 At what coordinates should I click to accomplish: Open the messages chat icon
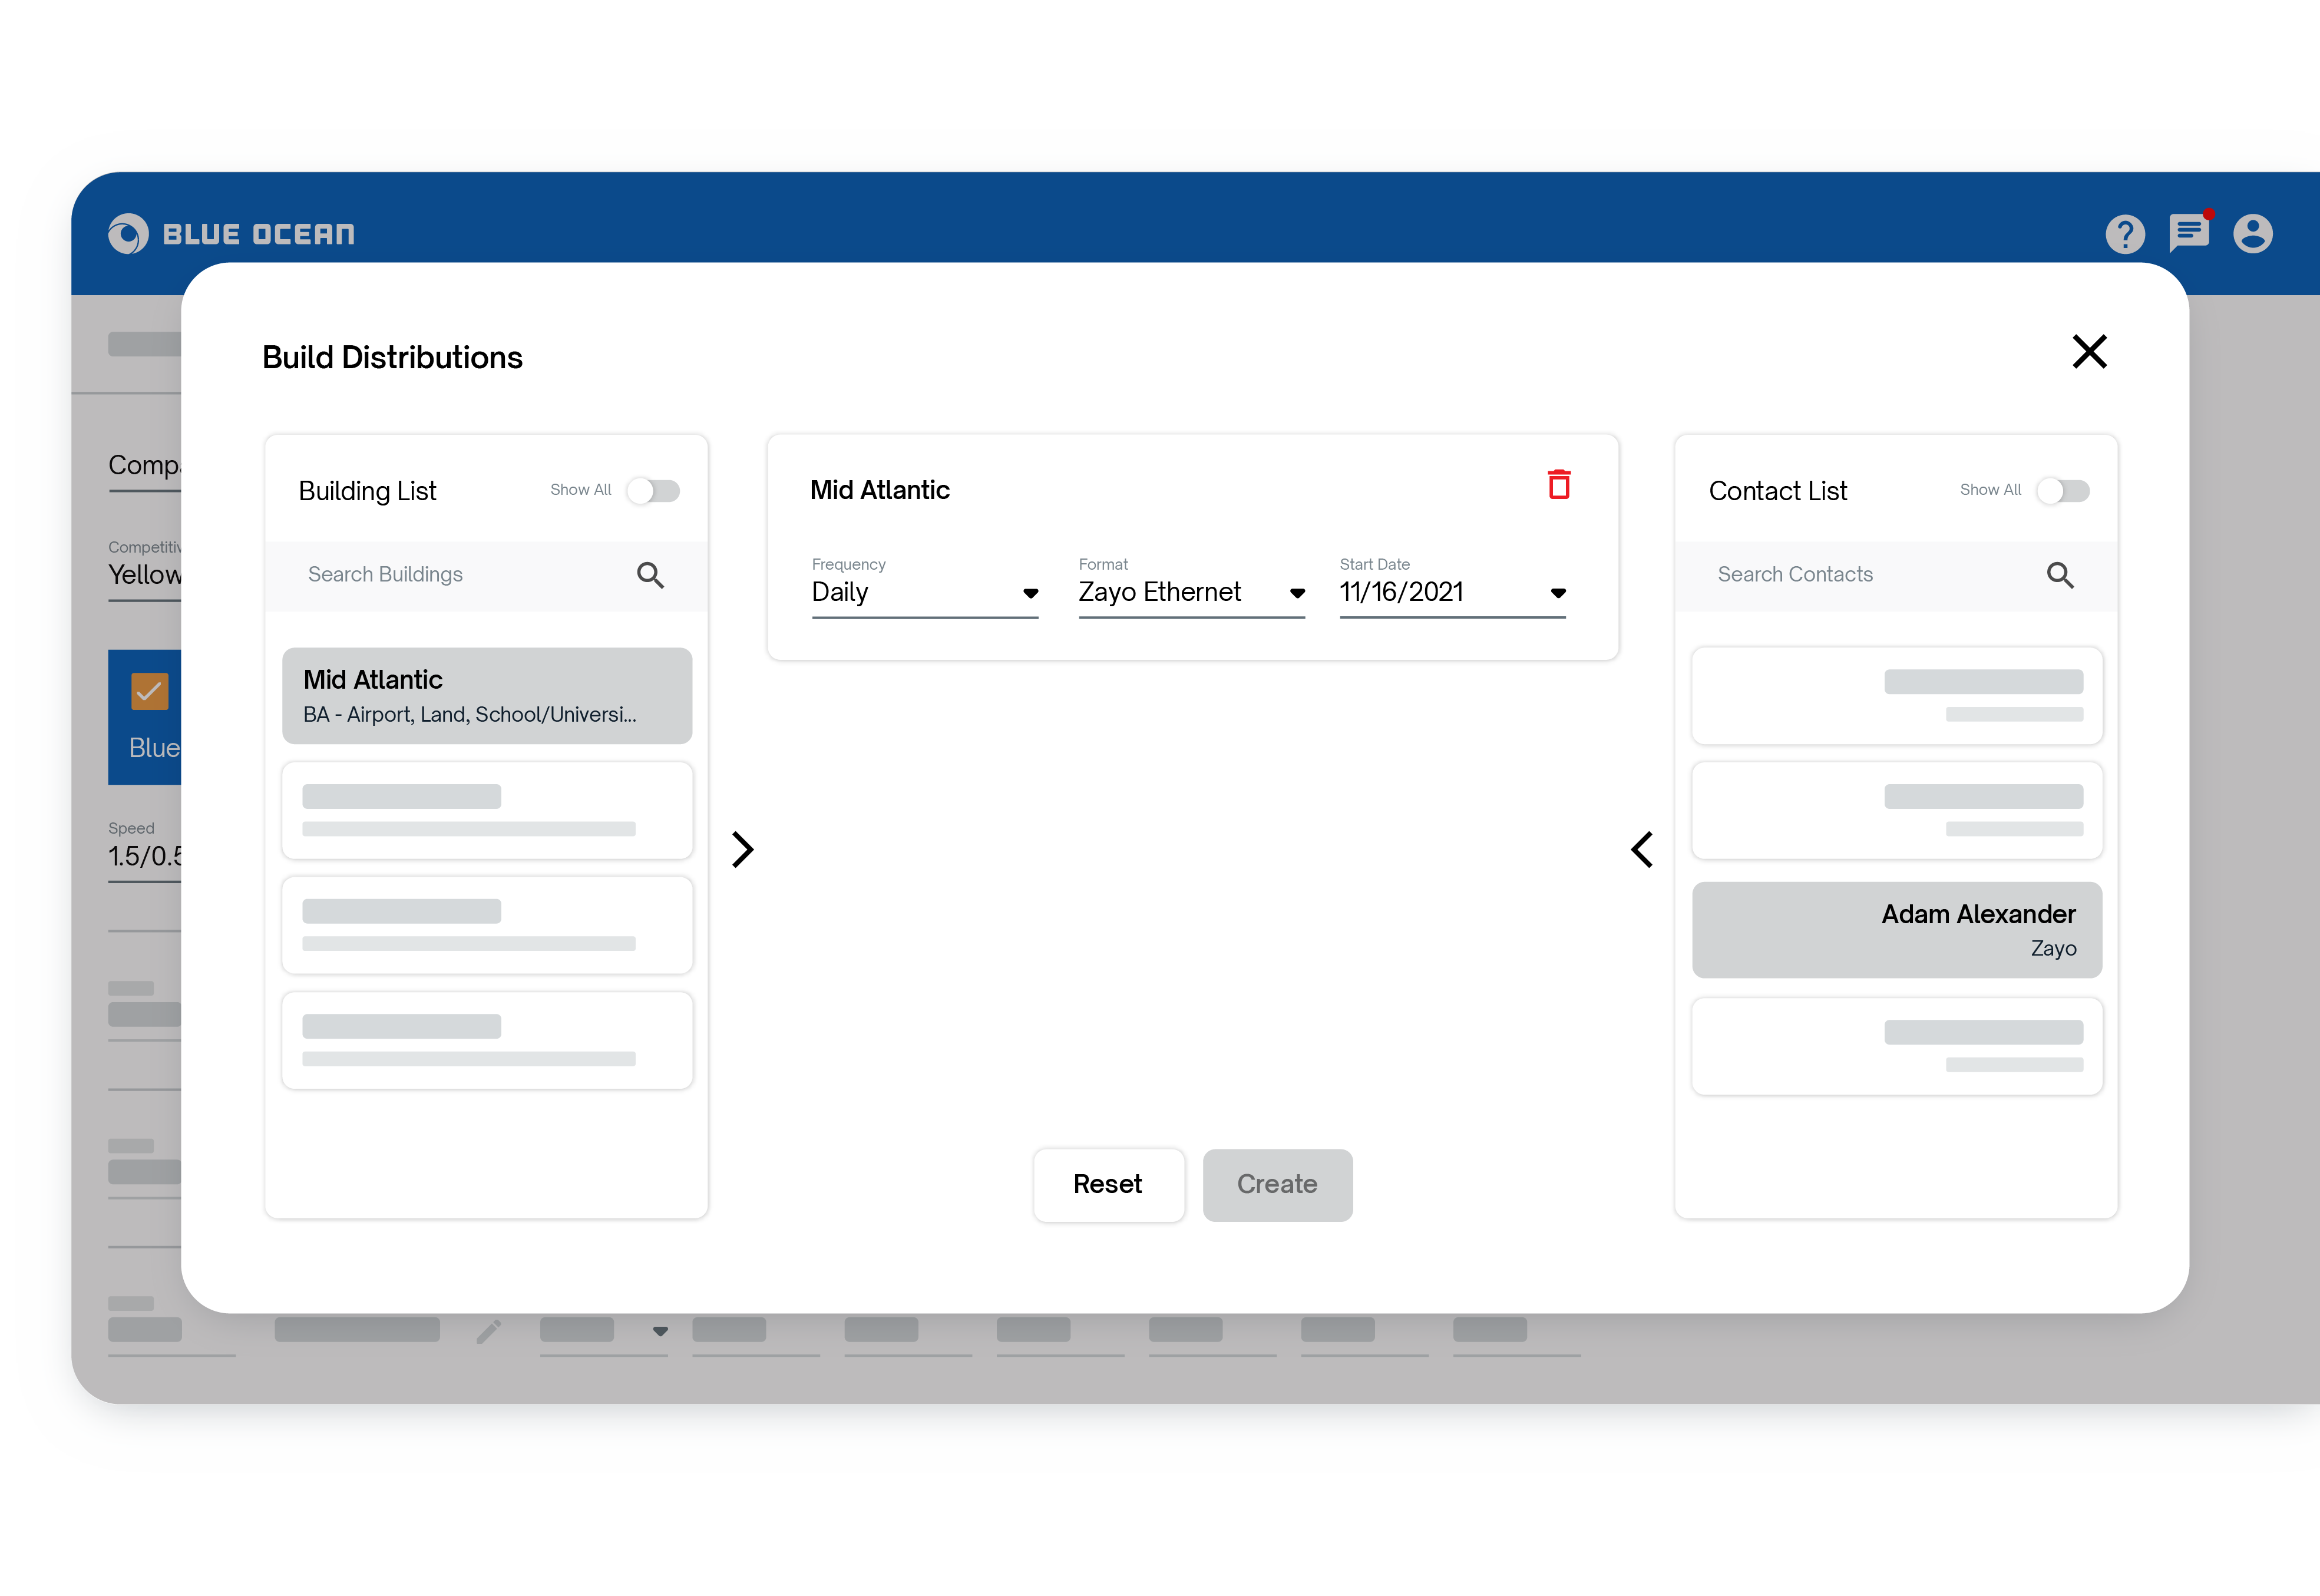click(x=2188, y=233)
